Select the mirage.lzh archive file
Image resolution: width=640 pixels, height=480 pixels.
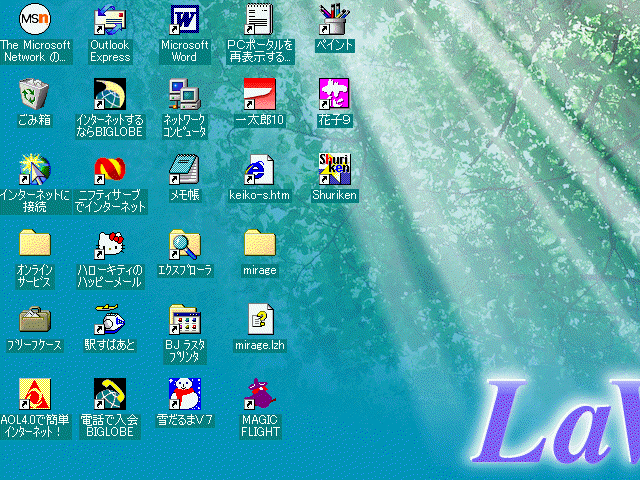(x=260, y=320)
